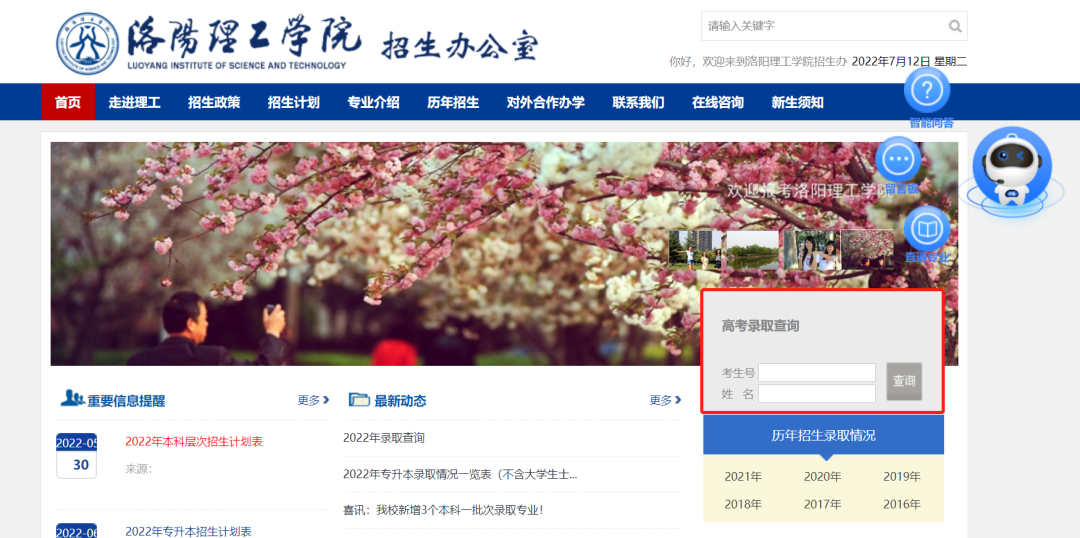Click the 来源: source text

[138, 469]
